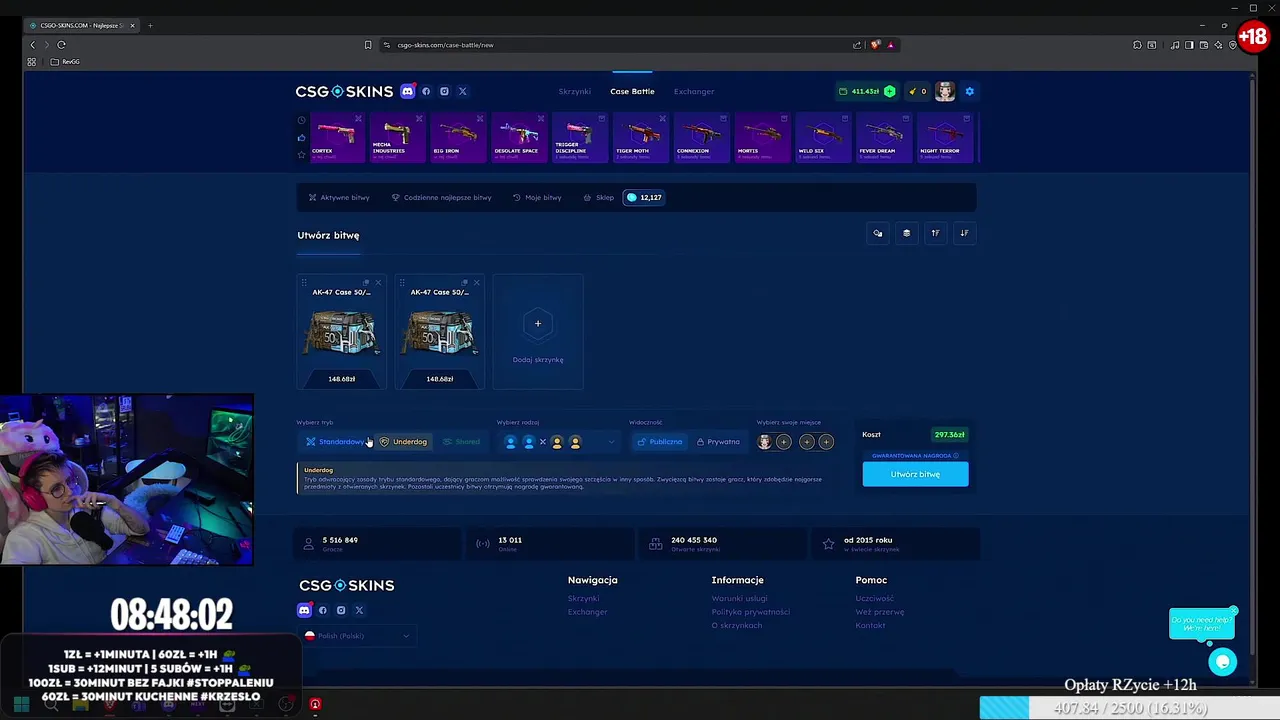Click the Cortex drop thumbnail

[x=336, y=137]
